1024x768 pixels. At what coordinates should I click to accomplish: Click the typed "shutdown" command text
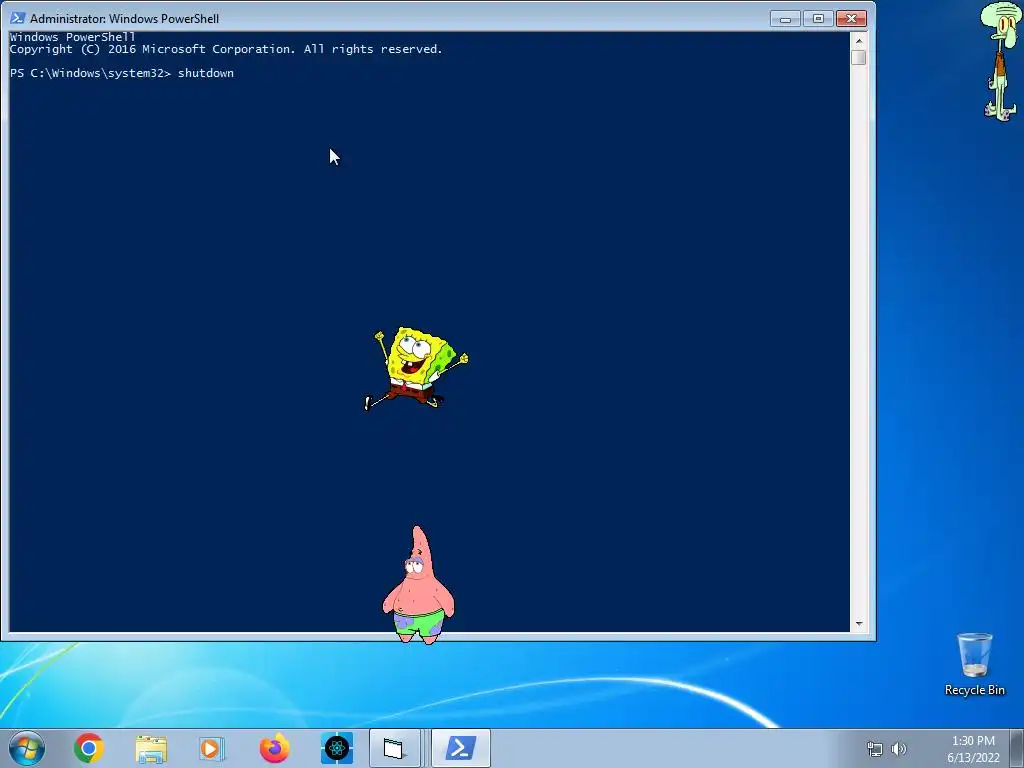pos(206,73)
